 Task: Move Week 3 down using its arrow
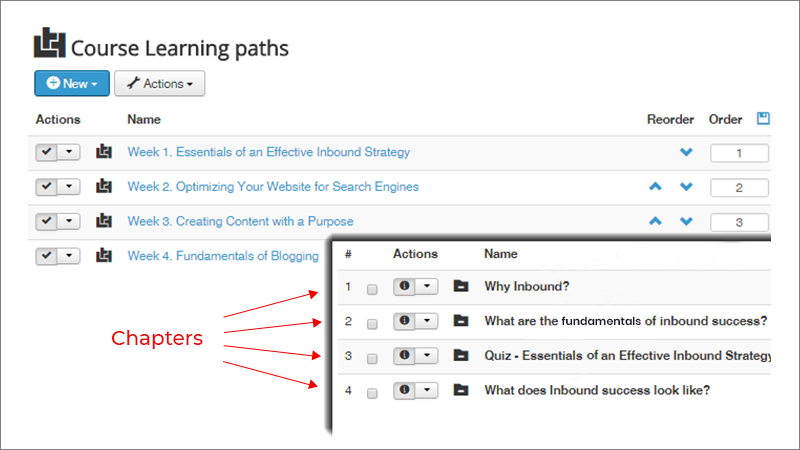tap(686, 221)
